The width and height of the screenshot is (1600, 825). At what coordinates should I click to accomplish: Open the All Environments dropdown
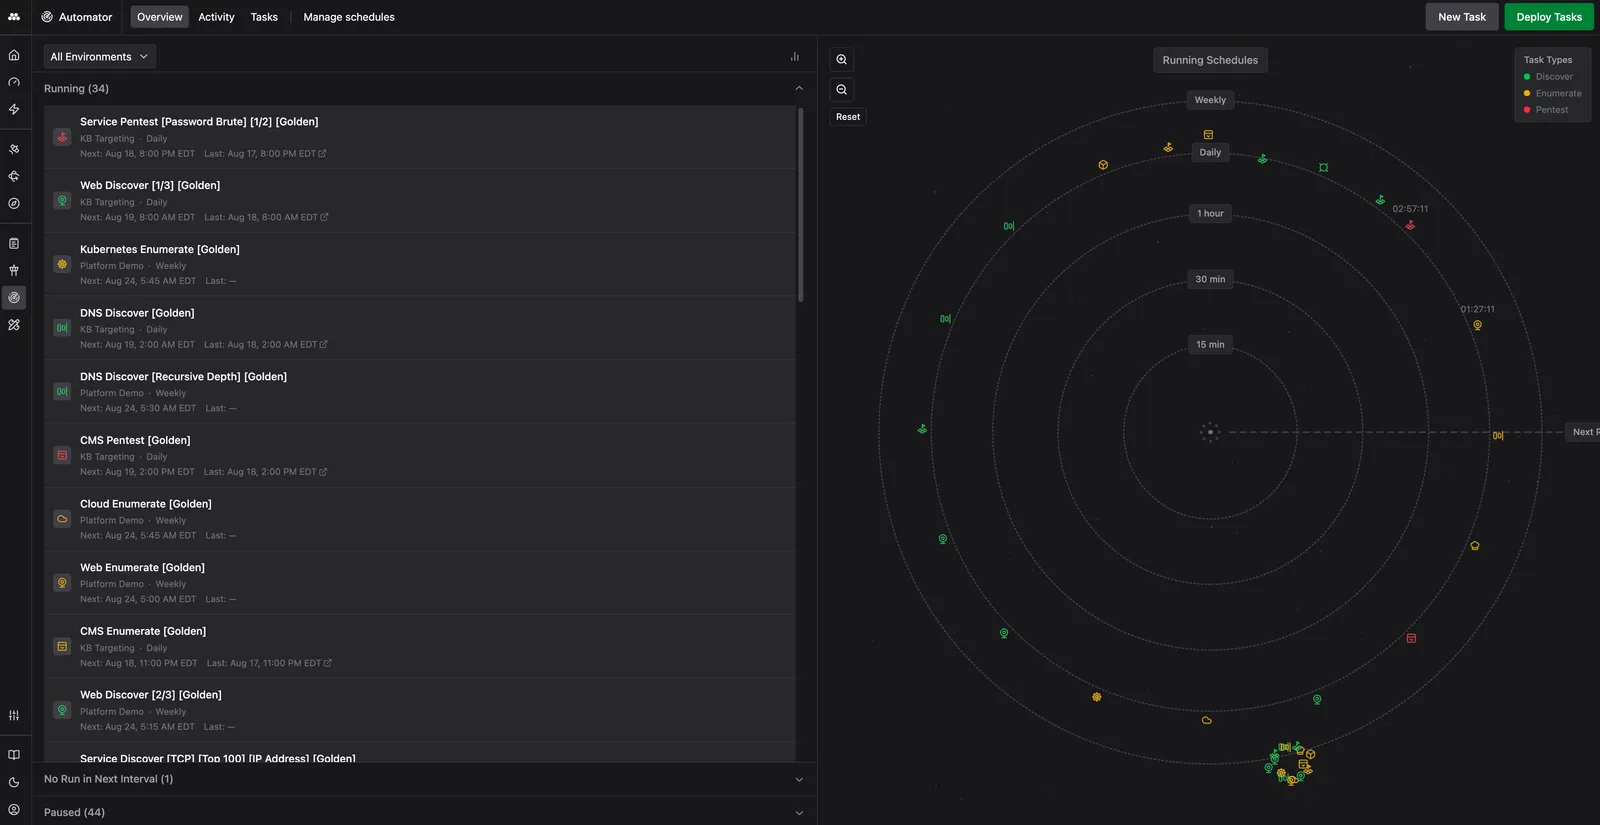[99, 57]
